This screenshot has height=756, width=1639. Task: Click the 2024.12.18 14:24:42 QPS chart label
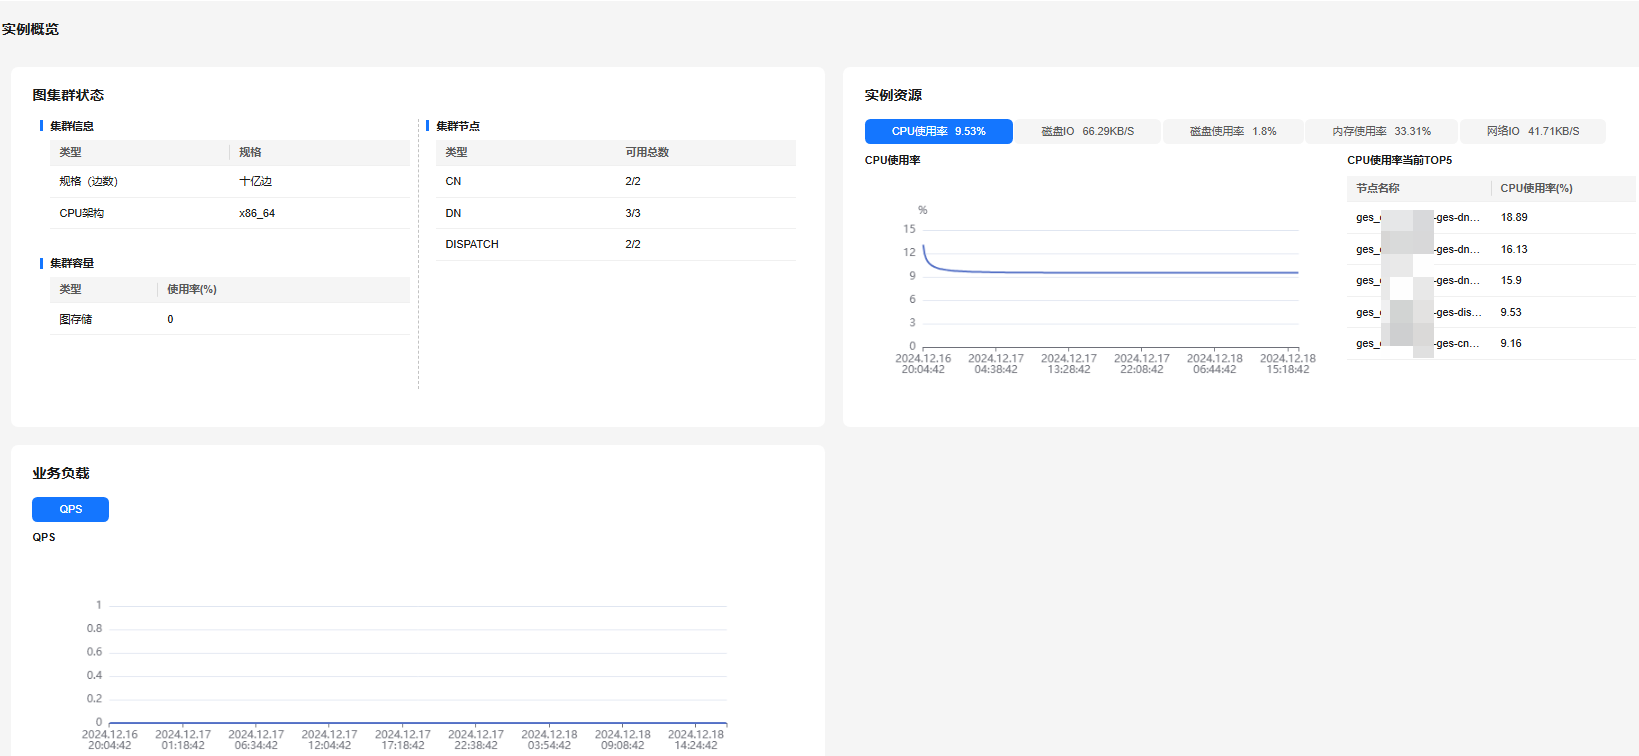point(696,740)
